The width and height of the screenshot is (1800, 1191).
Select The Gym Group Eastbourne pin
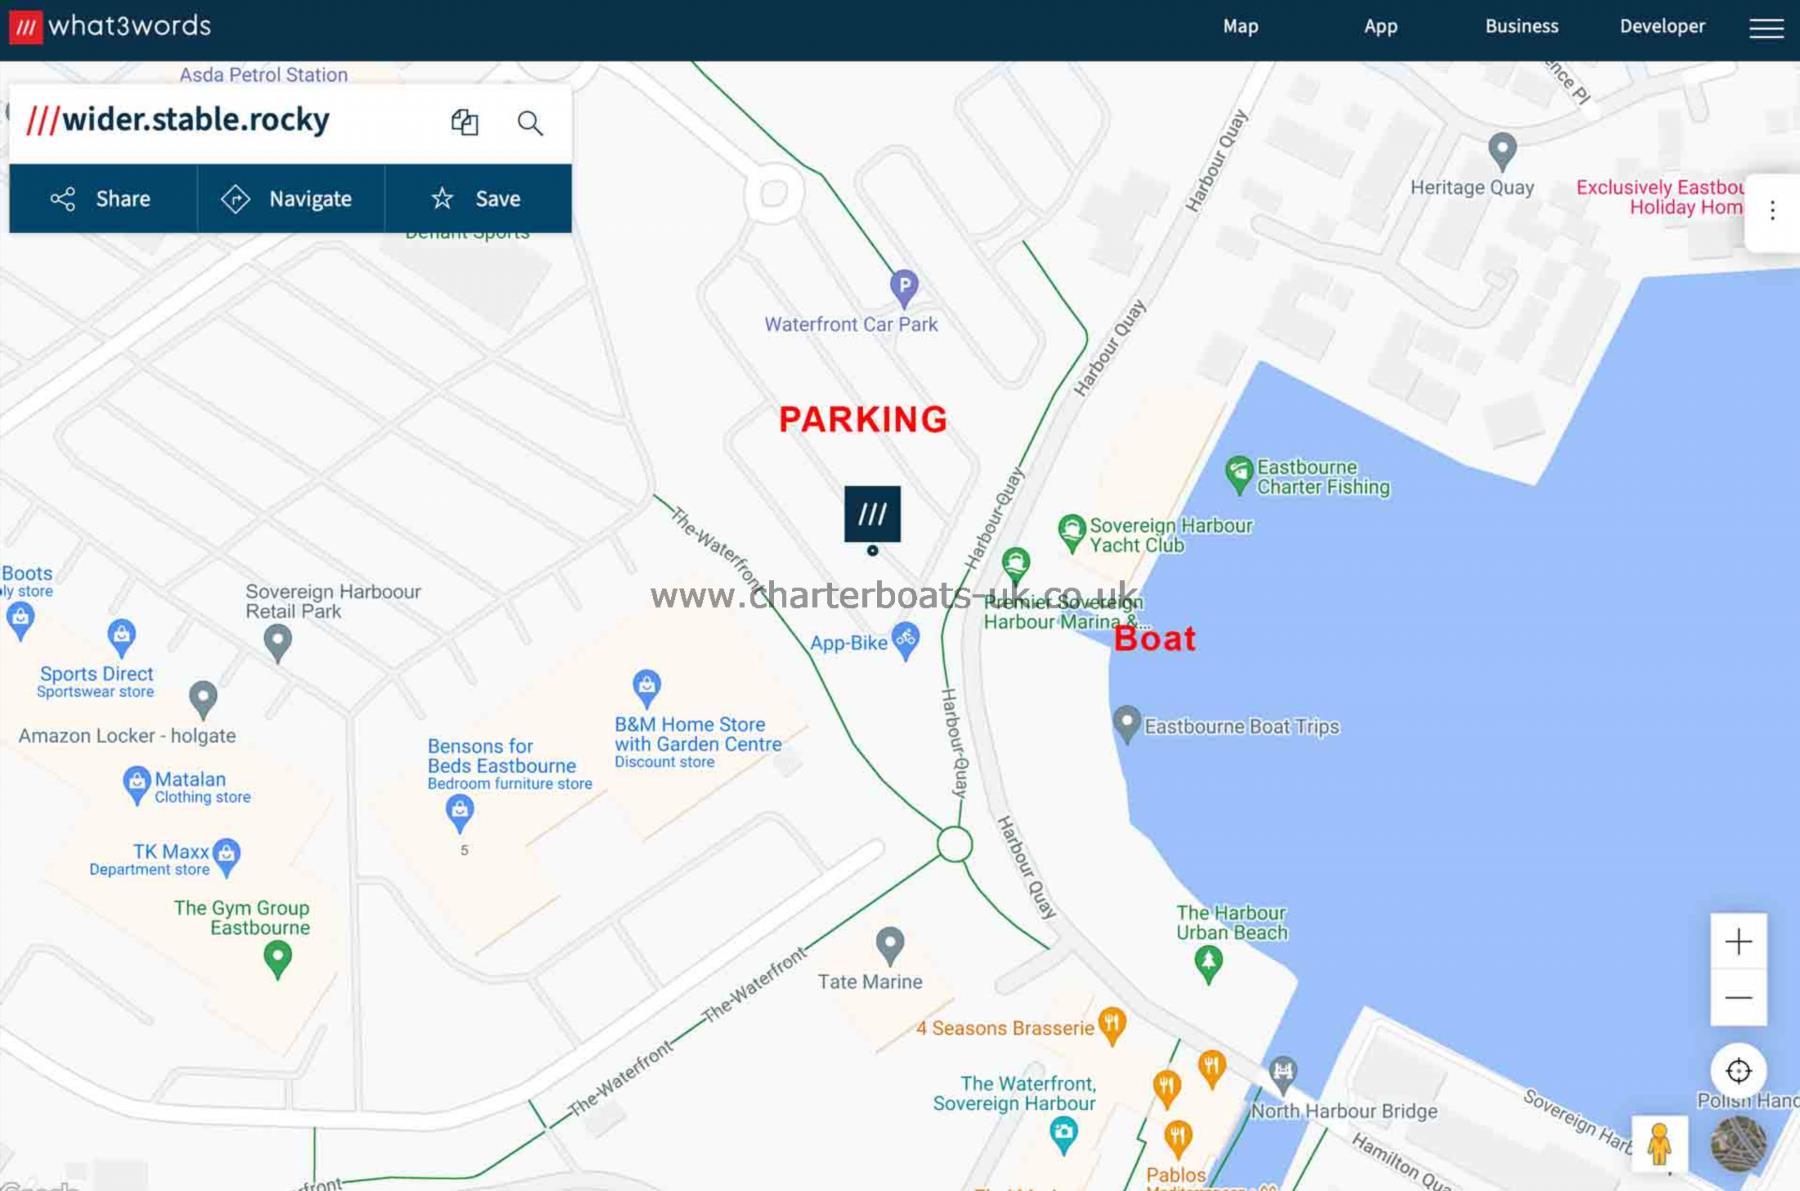[278, 960]
